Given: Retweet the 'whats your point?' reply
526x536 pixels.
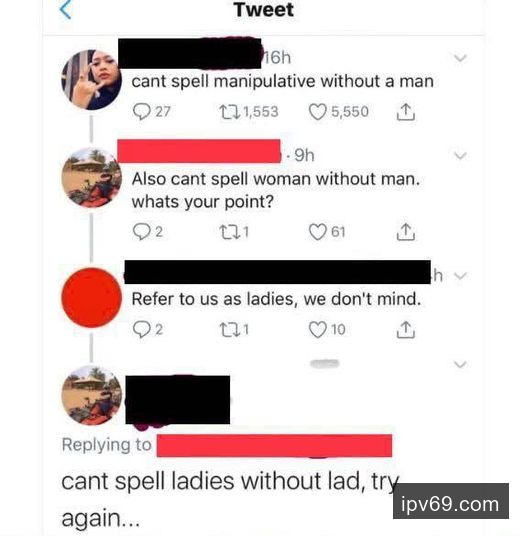Looking at the screenshot, I should click(x=234, y=232).
